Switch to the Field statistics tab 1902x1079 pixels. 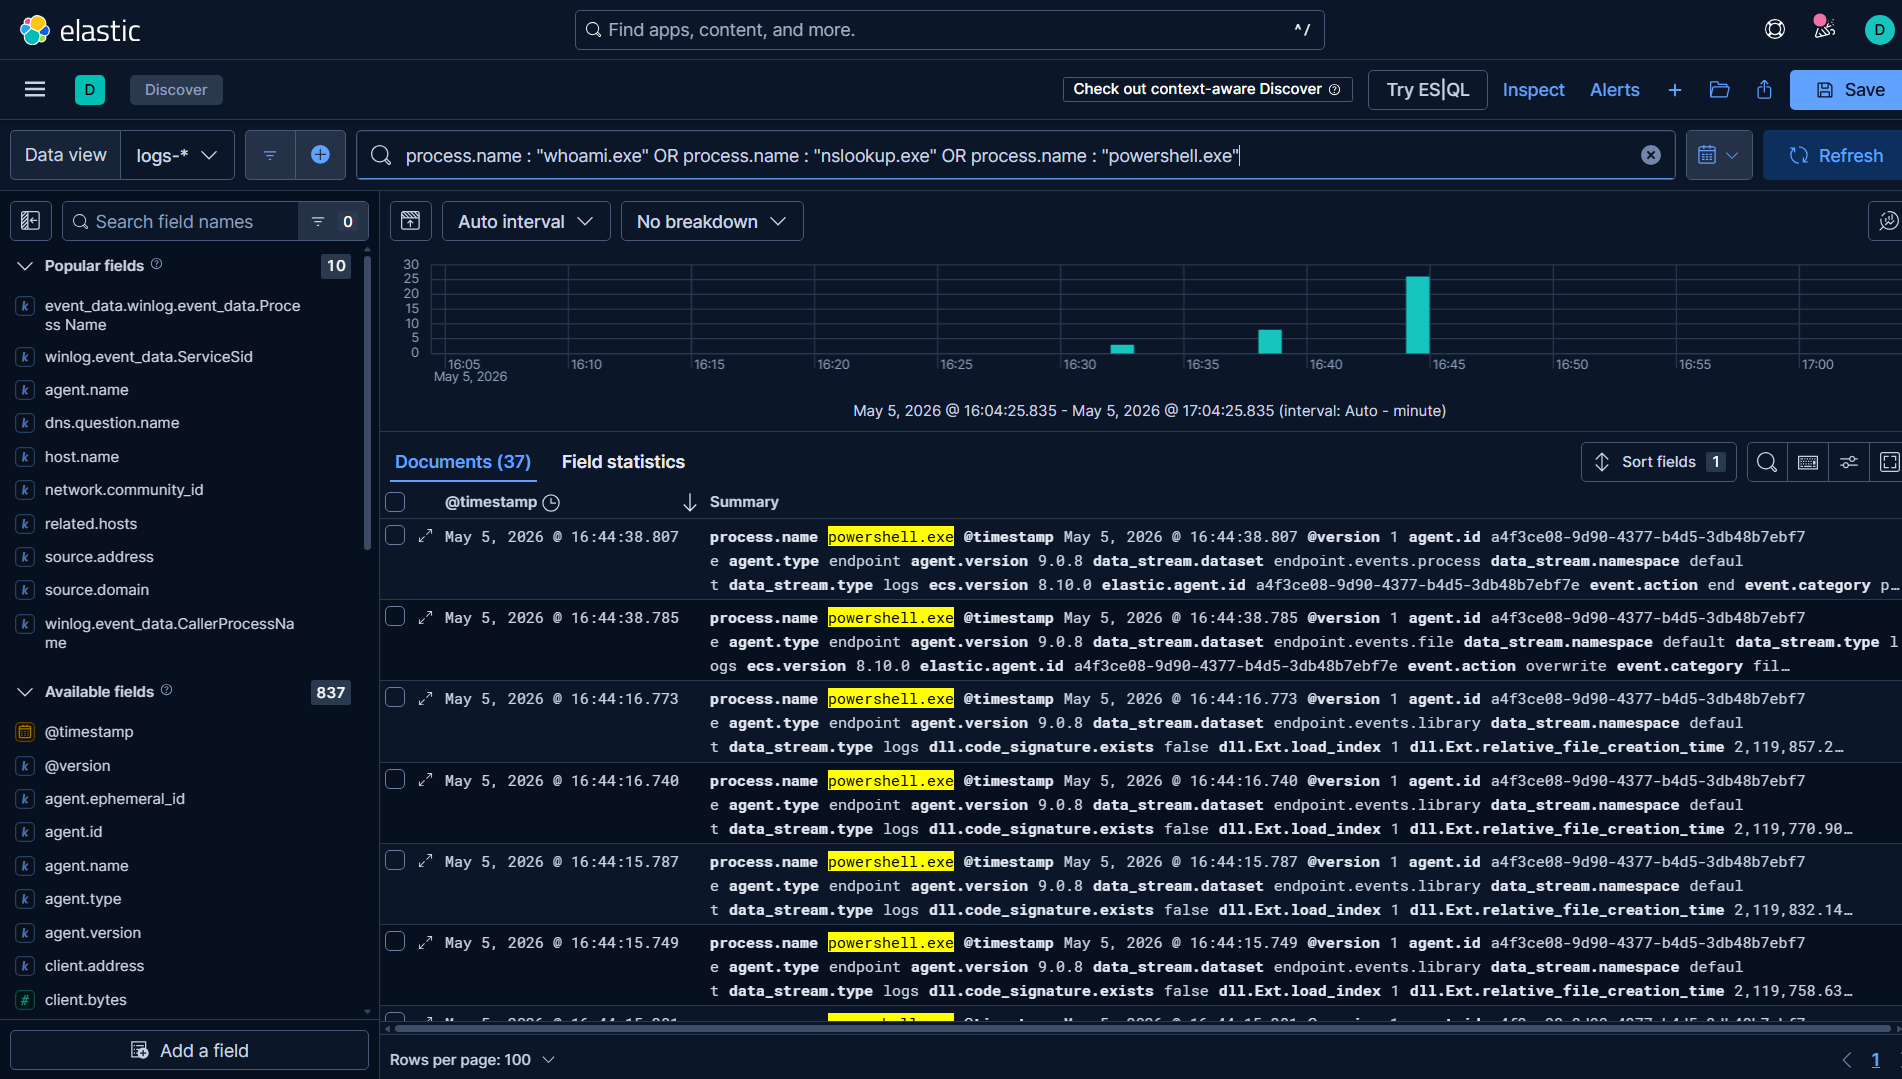click(623, 462)
